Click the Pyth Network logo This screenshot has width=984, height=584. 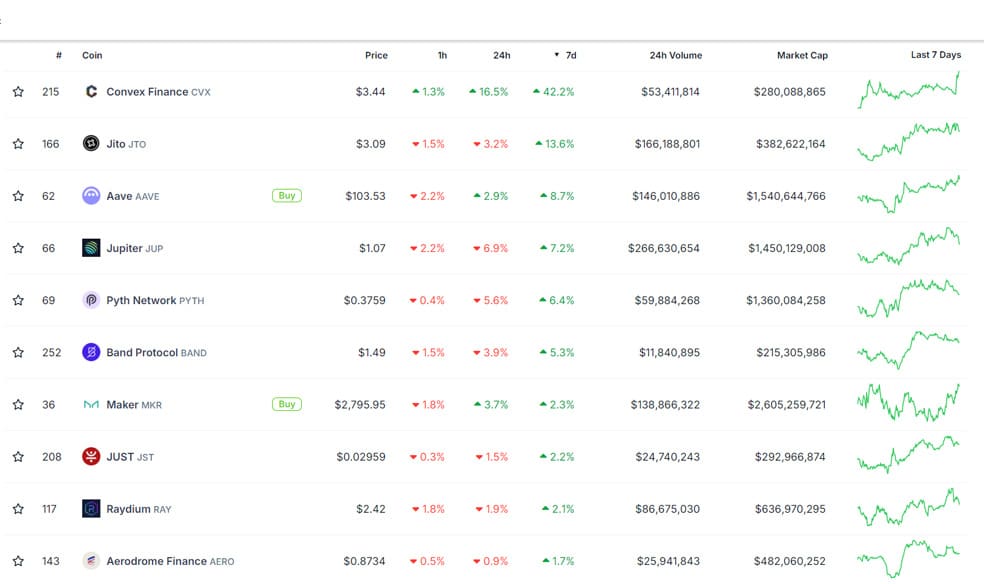pos(91,300)
